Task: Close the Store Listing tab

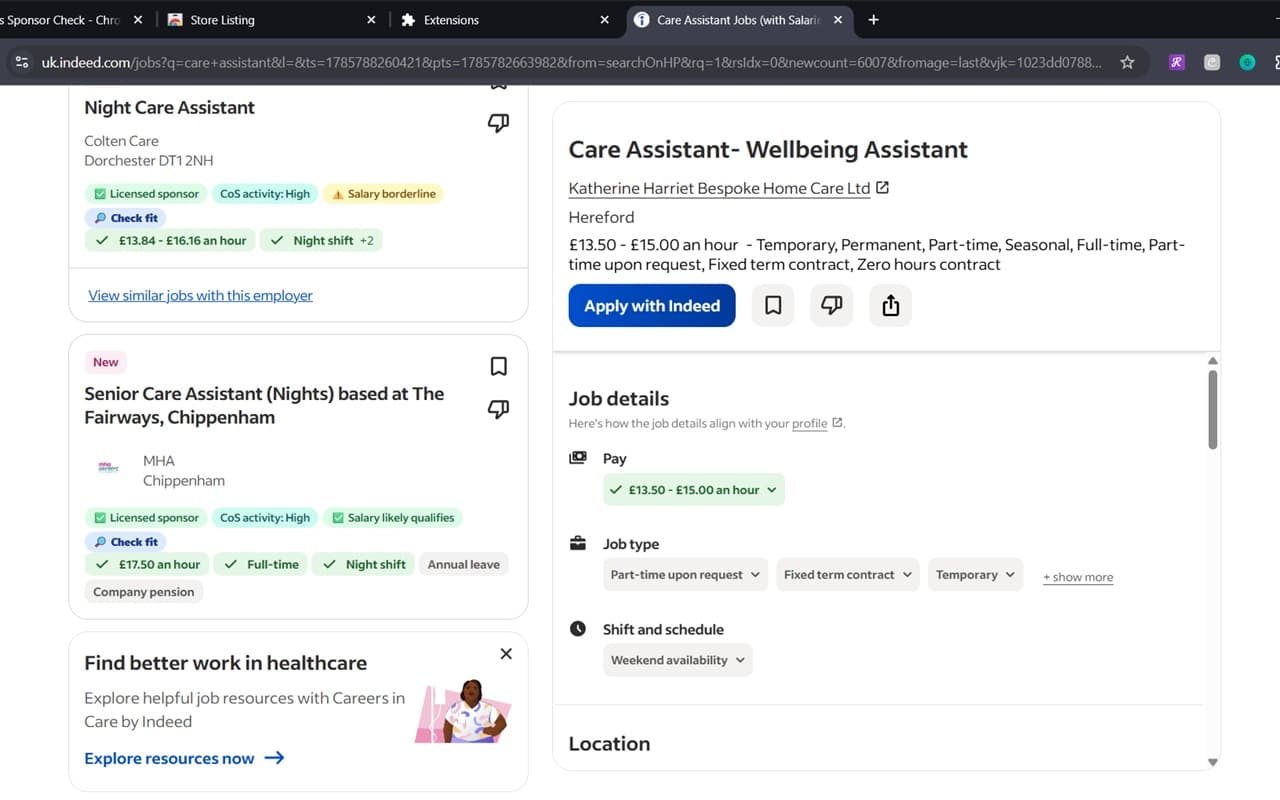Action: pos(371,20)
